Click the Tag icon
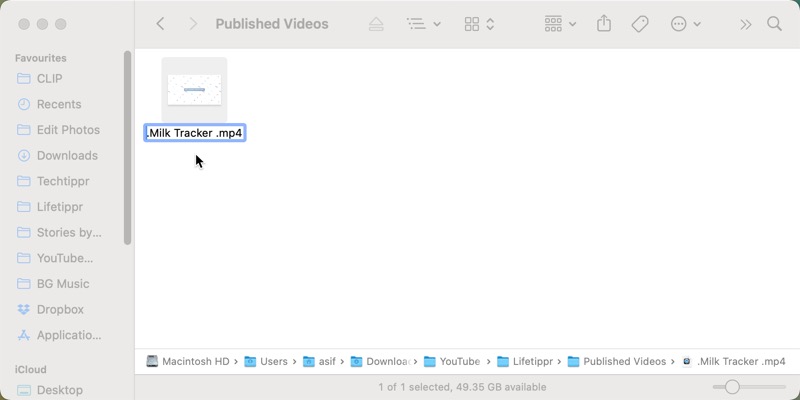 (640, 24)
